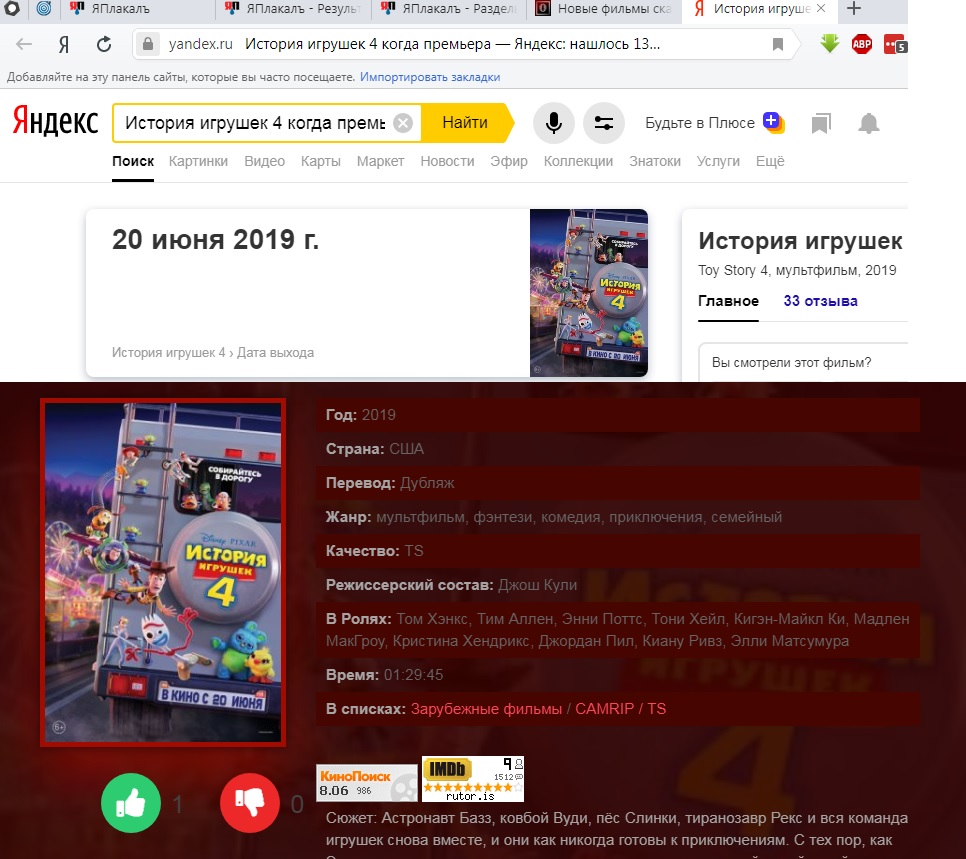
Task: Open Yandex collections bookmark icon
Action: (821, 123)
